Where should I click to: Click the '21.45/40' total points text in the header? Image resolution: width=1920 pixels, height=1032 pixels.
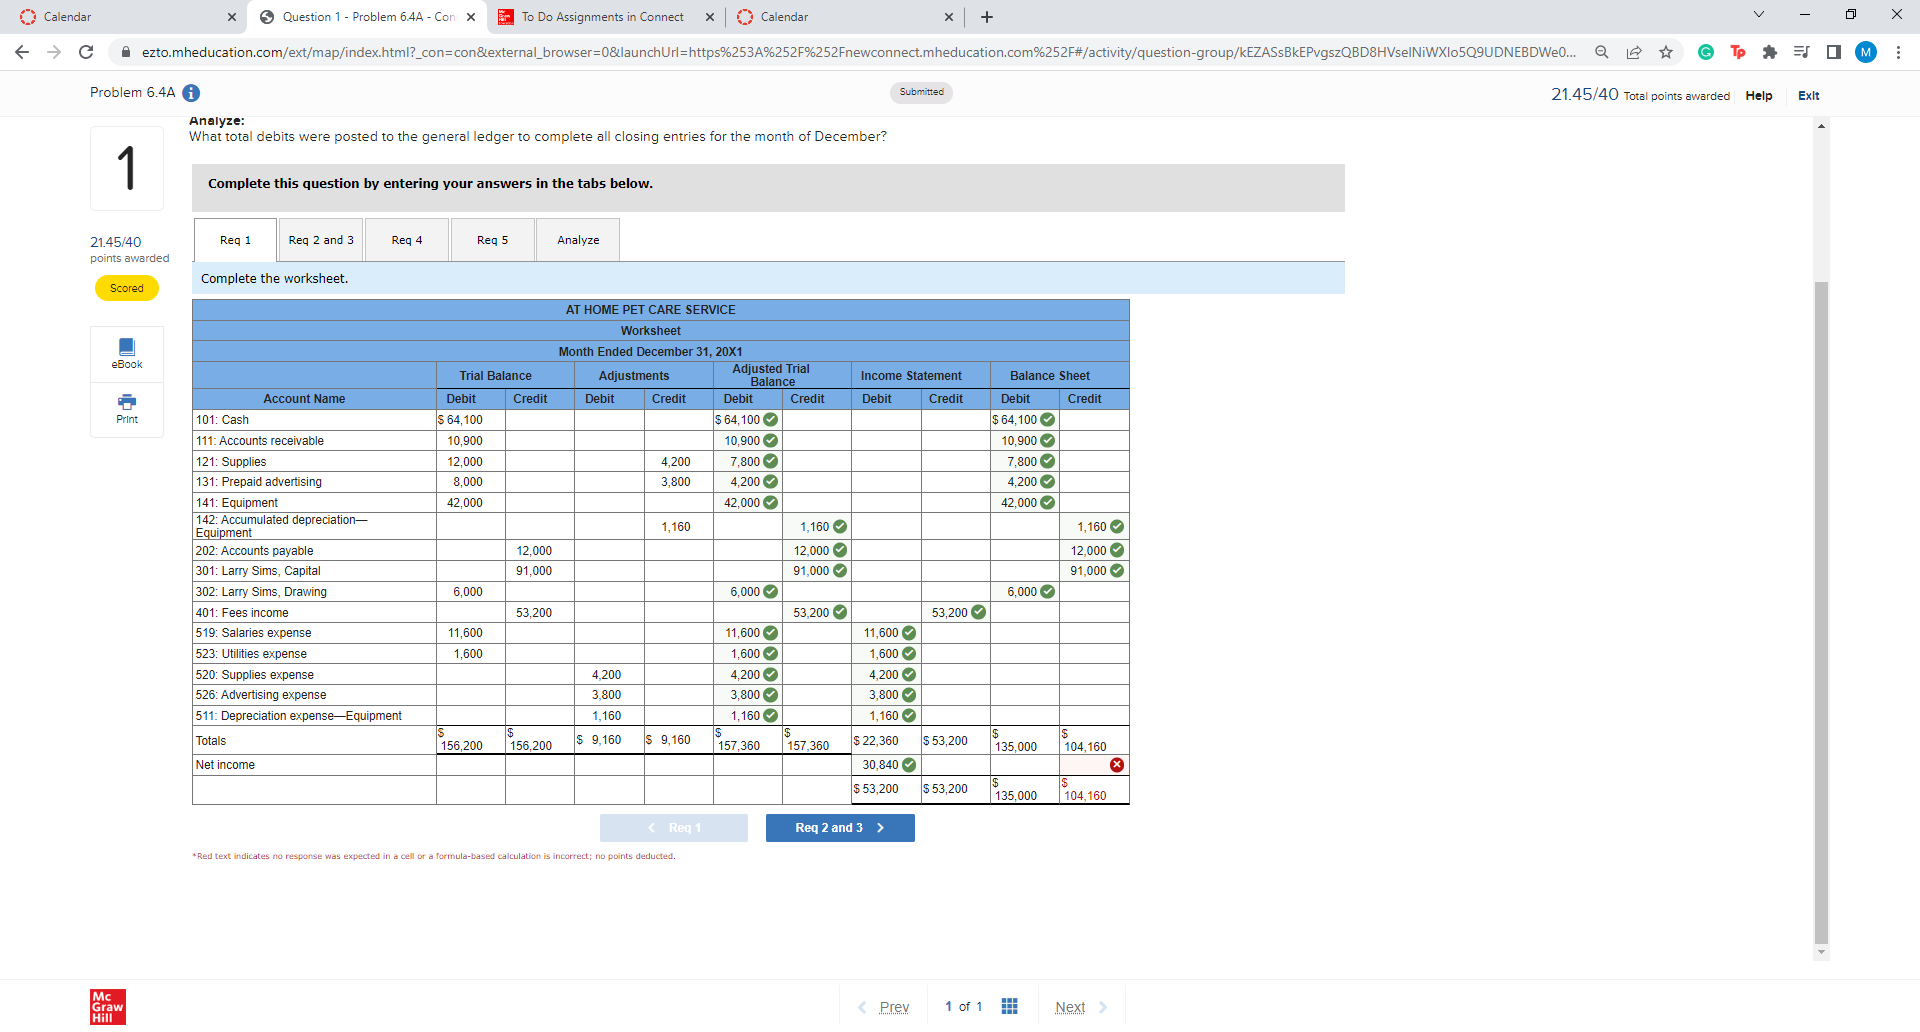[x=1585, y=94]
